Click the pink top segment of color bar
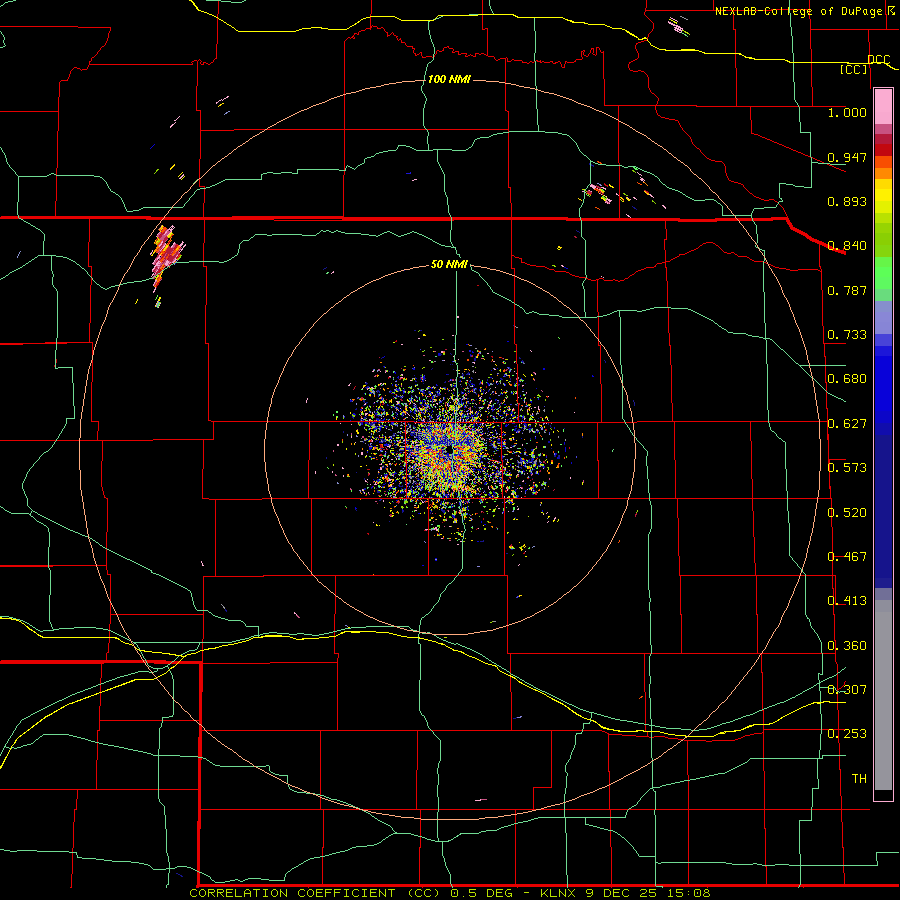The image size is (900, 900). point(883,106)
